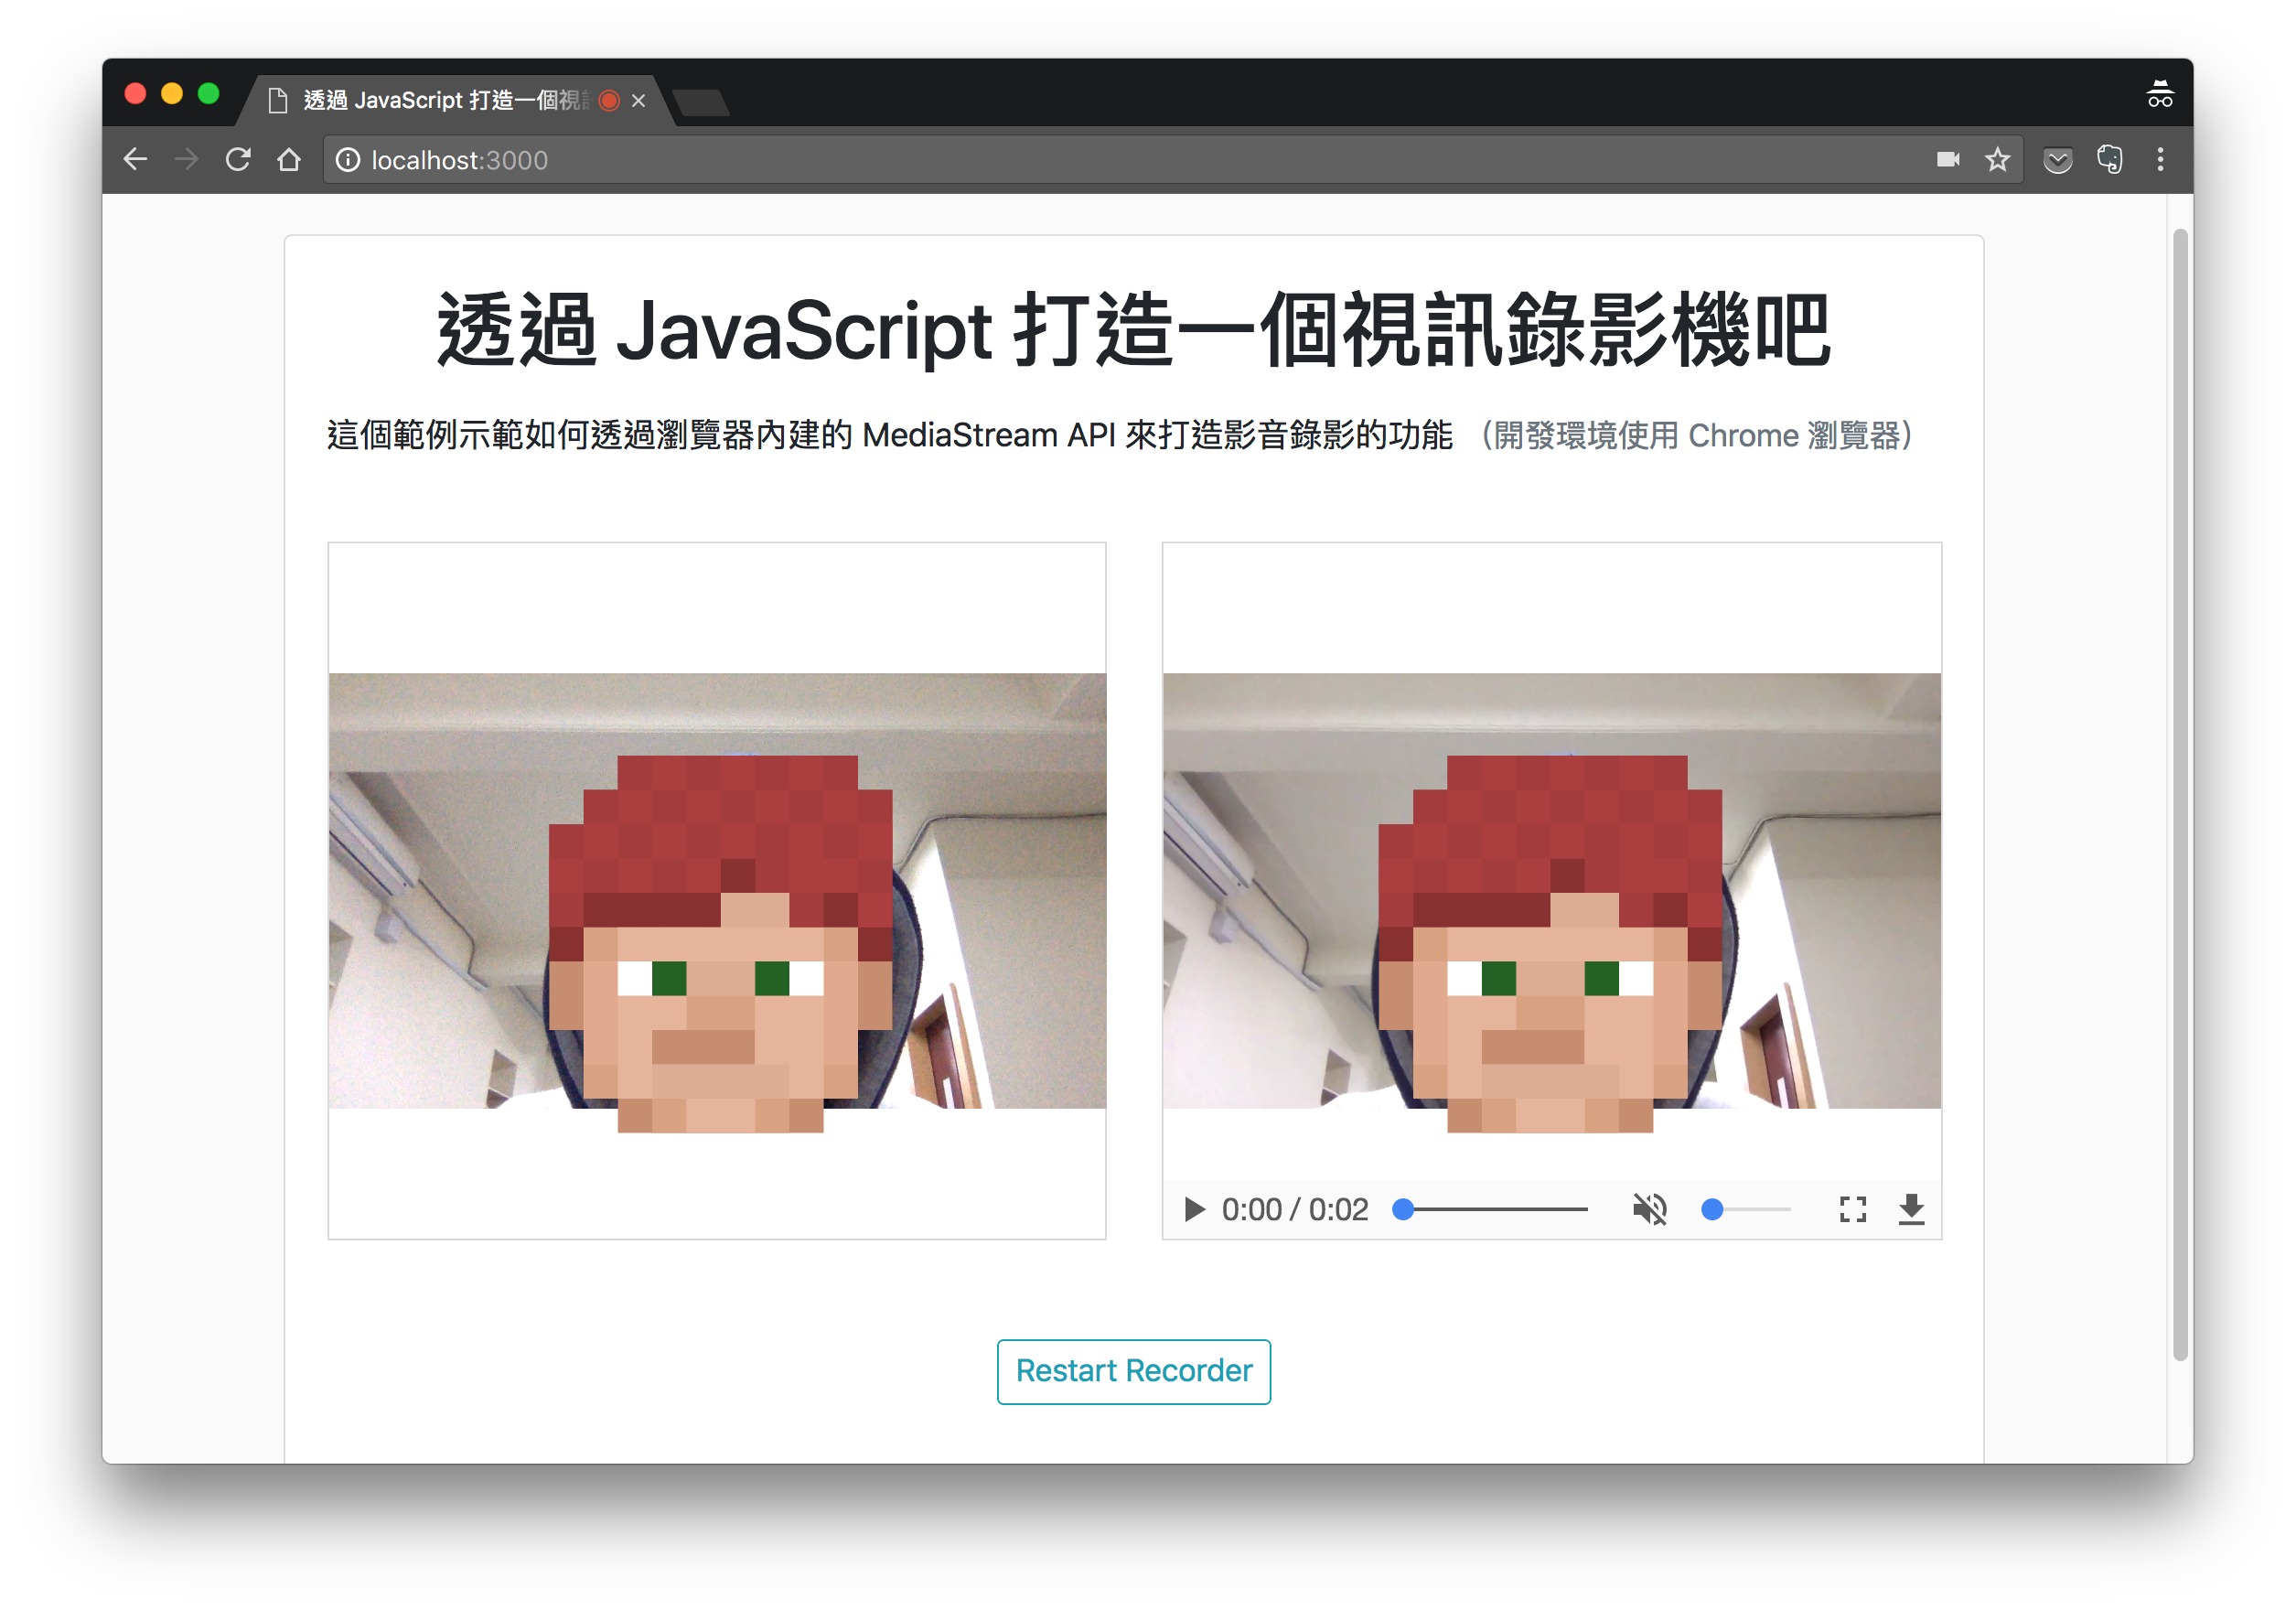Click the live webcam preview
Image resolution: width=2296 pixels, height=1610 pixels.
tap(717, 891)
